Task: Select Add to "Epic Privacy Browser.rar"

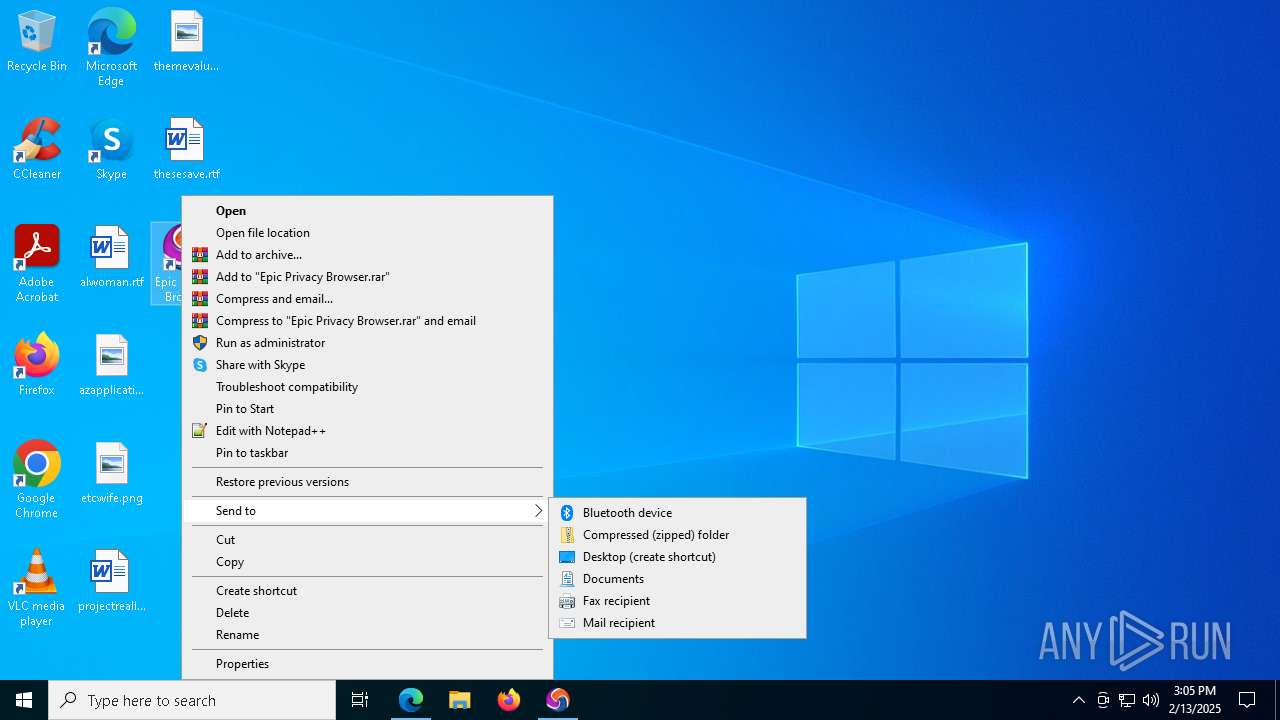Action: tap(367, 277)
